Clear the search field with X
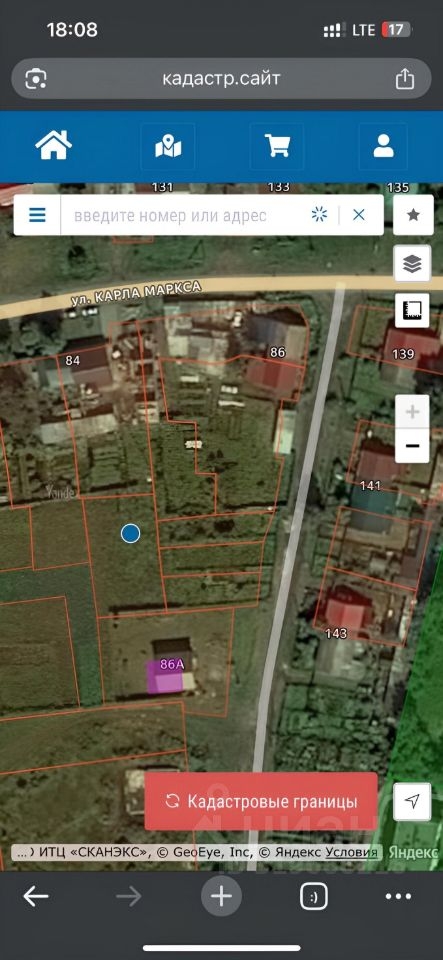443x960 pixels. [x=359, y=215]
